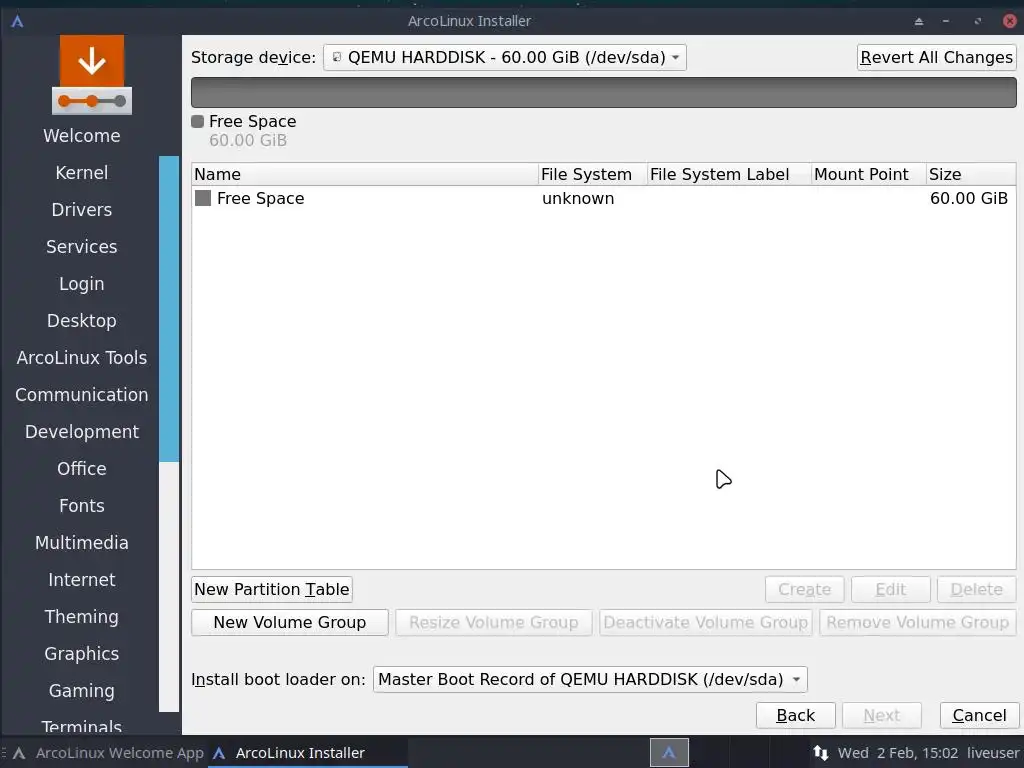Screen dimensions: 1024x768
Task: Click the Free Space gray swatch in the table row
Action: [x=203, y=198]
